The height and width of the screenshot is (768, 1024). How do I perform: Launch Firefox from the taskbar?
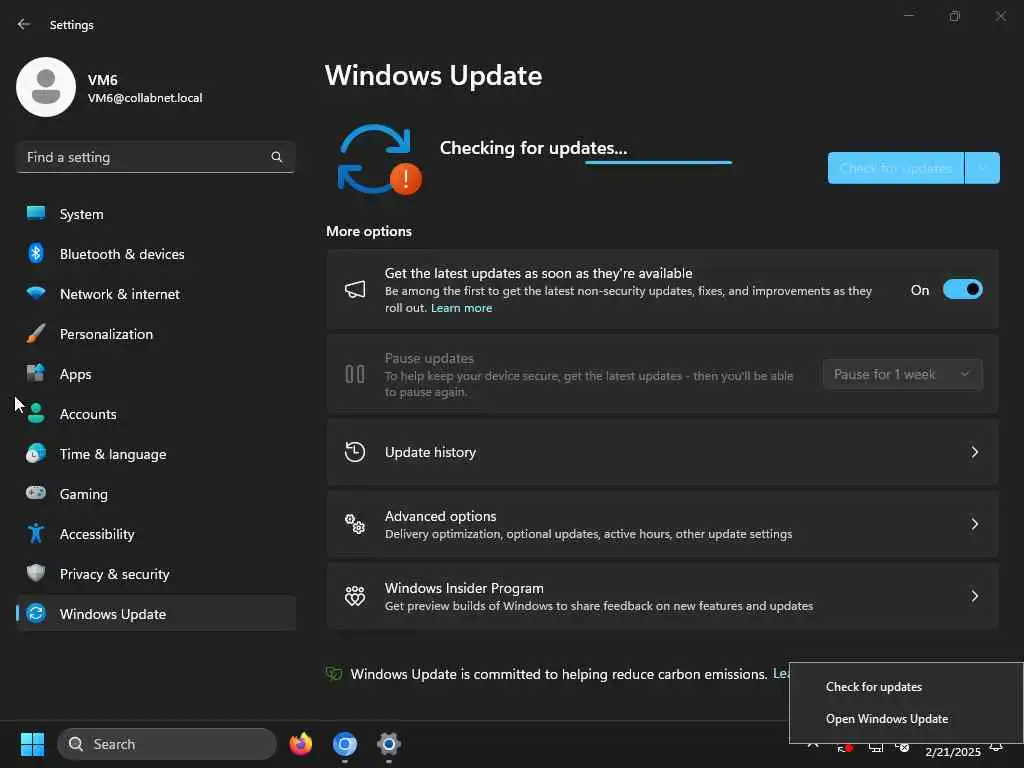pos(301,744)
